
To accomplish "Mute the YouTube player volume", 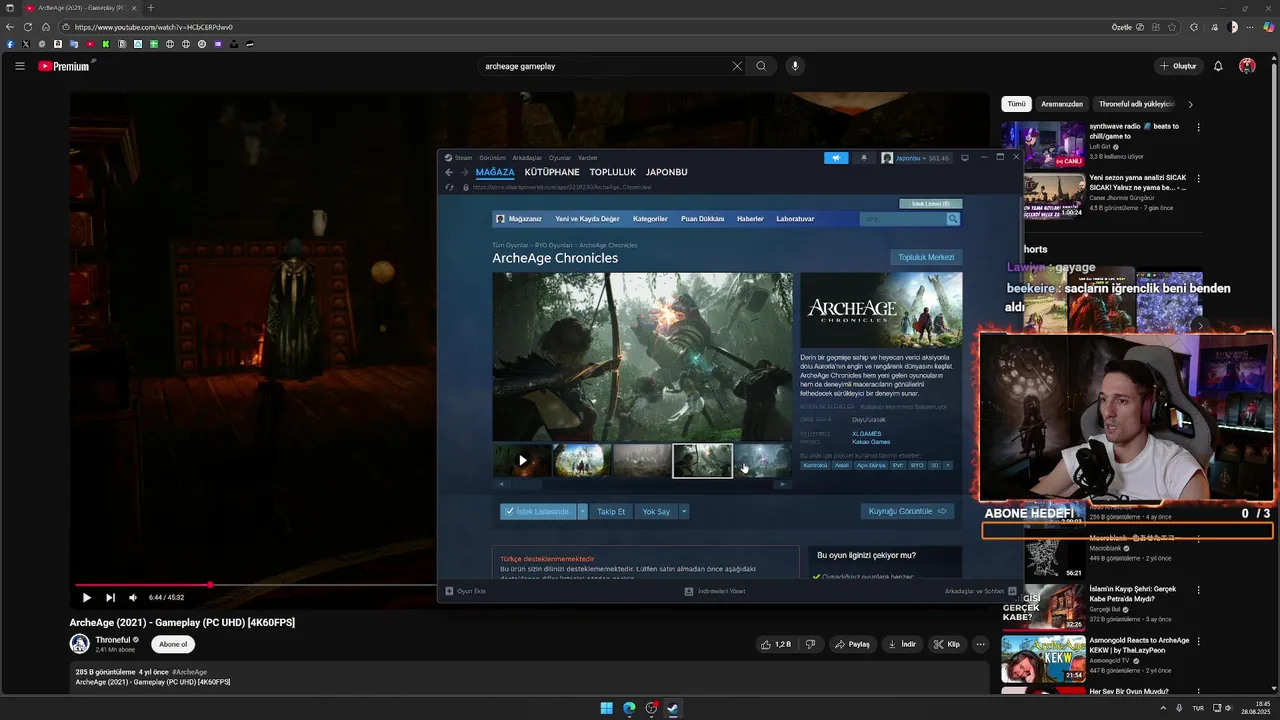I will [133, 597].
